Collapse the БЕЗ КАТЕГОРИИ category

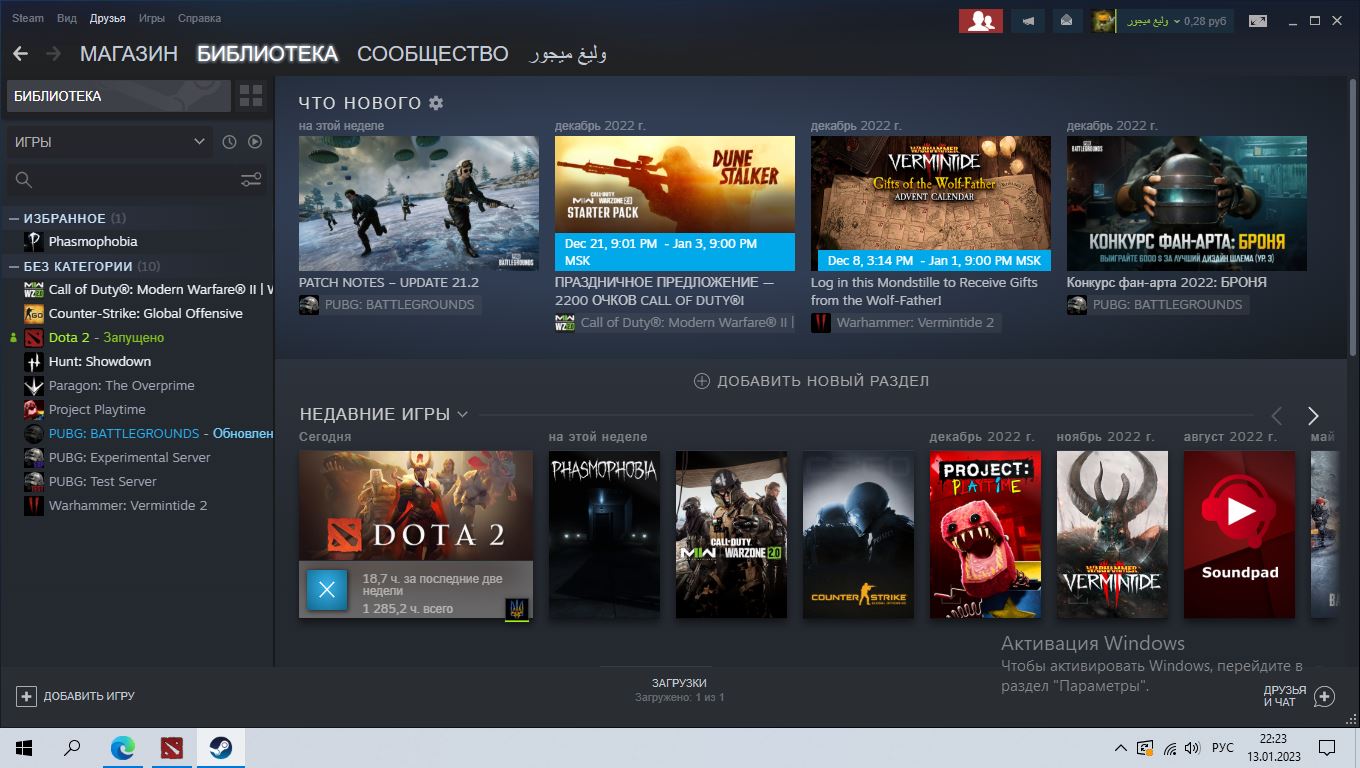tap(14, 266)
